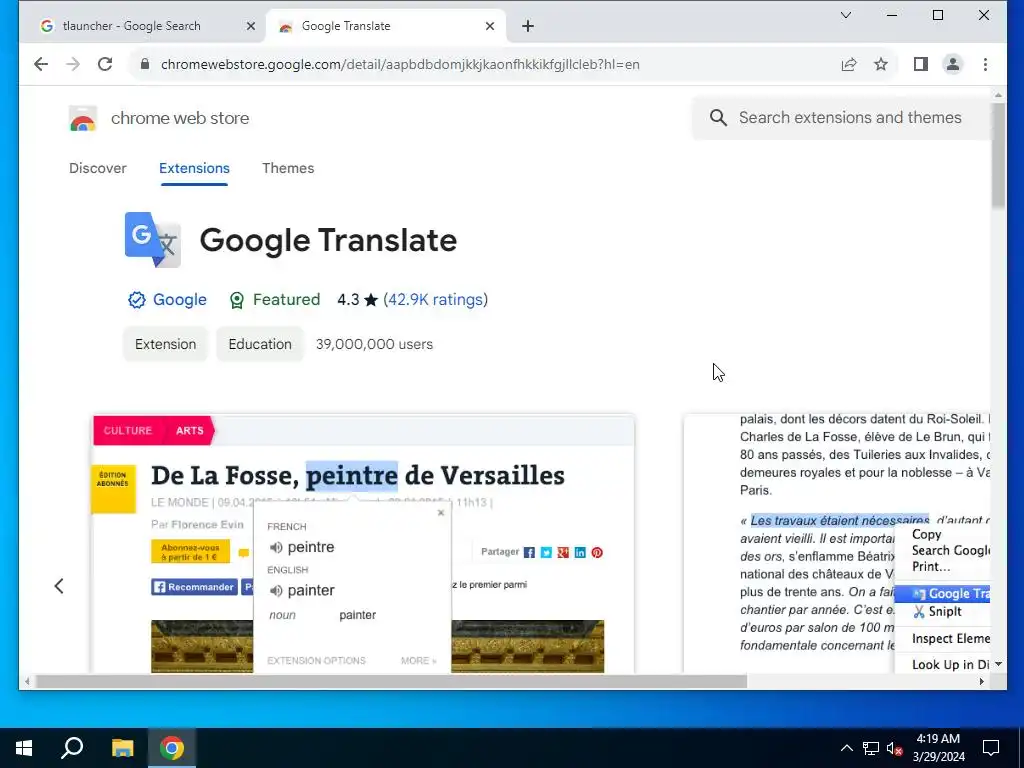1024x768 pixels.
Task: Select the Google Translate browser tab
Action: pos(386,26)
